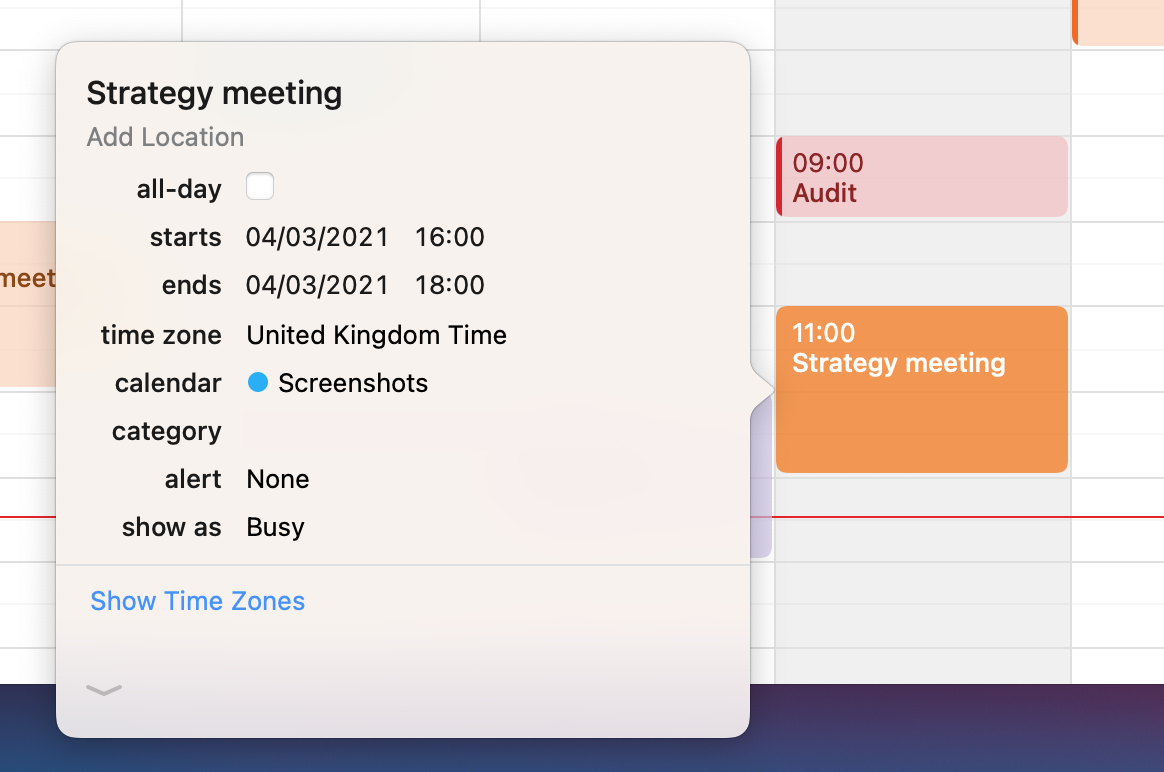Select the peach event at left edge
This screenshot has width=1164, height=772.
[27, 304]
